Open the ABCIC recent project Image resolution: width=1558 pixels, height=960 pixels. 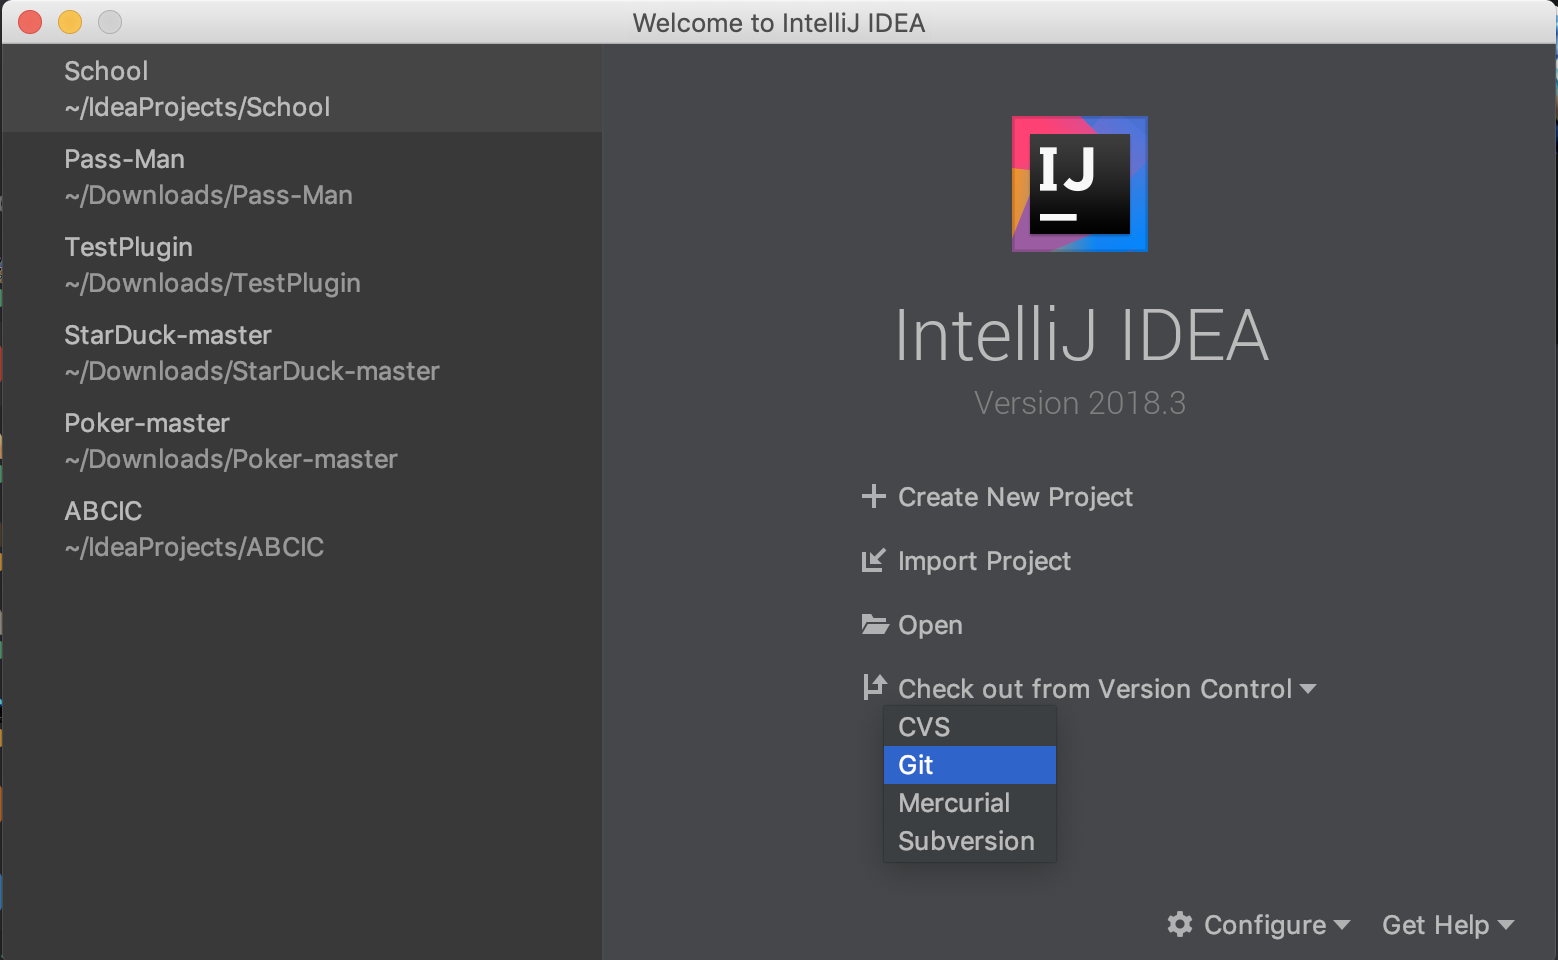pos(302,528)
